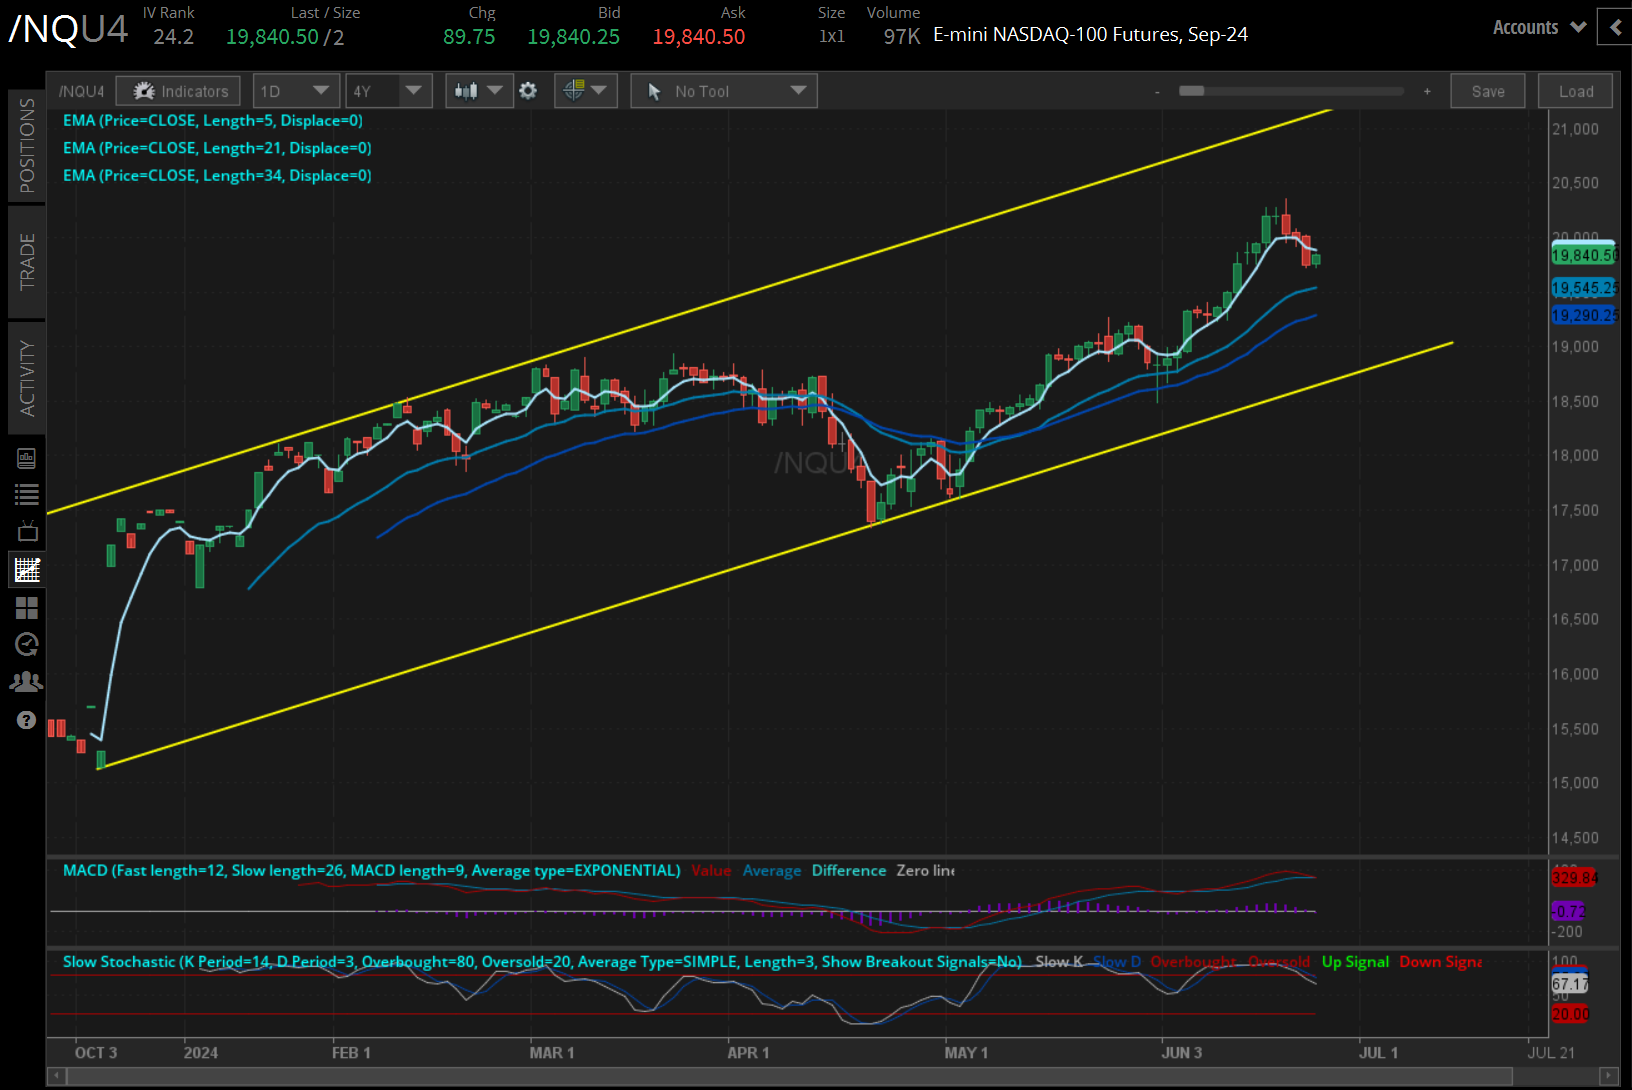This screenshot has width=1632, height=1090.
Task: Click the scrollbar right arrow at bottom
Action: (1609, 1076)
